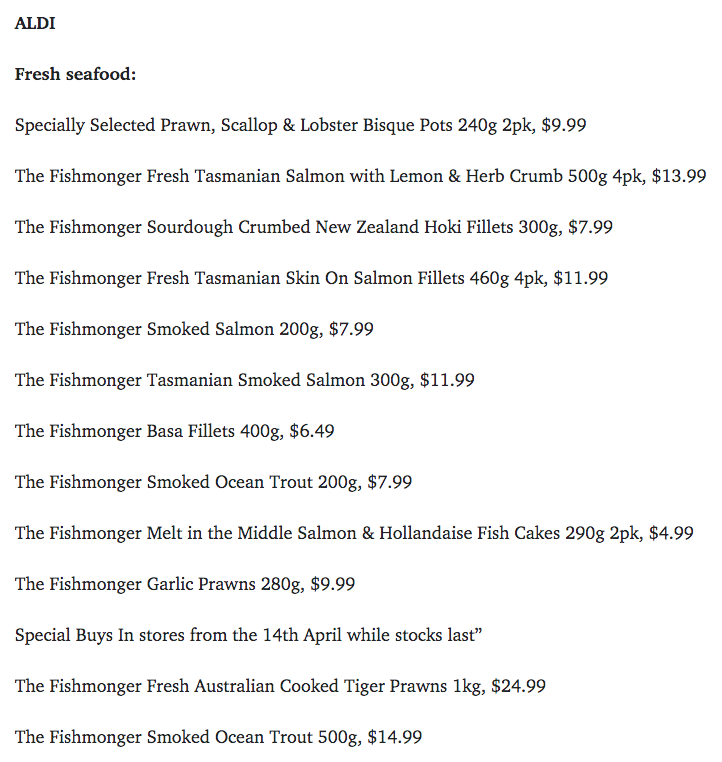This screenshot has height=762, width=722.
Task: Click the Lemon & Herb Crumb salmon line
Action: 361,176
